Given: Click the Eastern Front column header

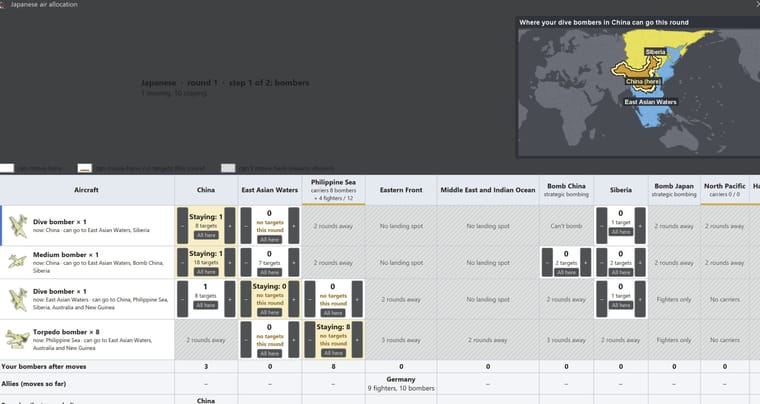Looking at the screenshot, I should (x=401, y=190).
